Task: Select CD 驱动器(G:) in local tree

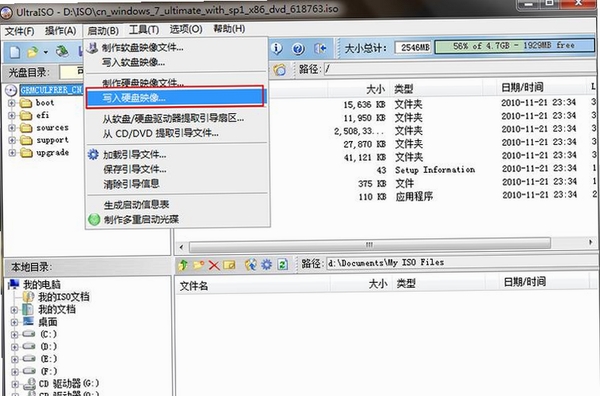Action: (69, 383)
